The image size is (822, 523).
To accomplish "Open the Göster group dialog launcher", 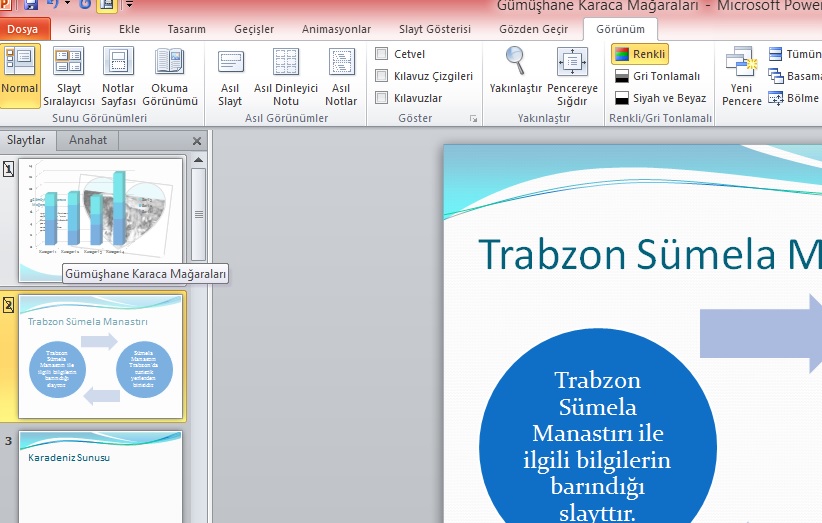I will pos(473,119).
